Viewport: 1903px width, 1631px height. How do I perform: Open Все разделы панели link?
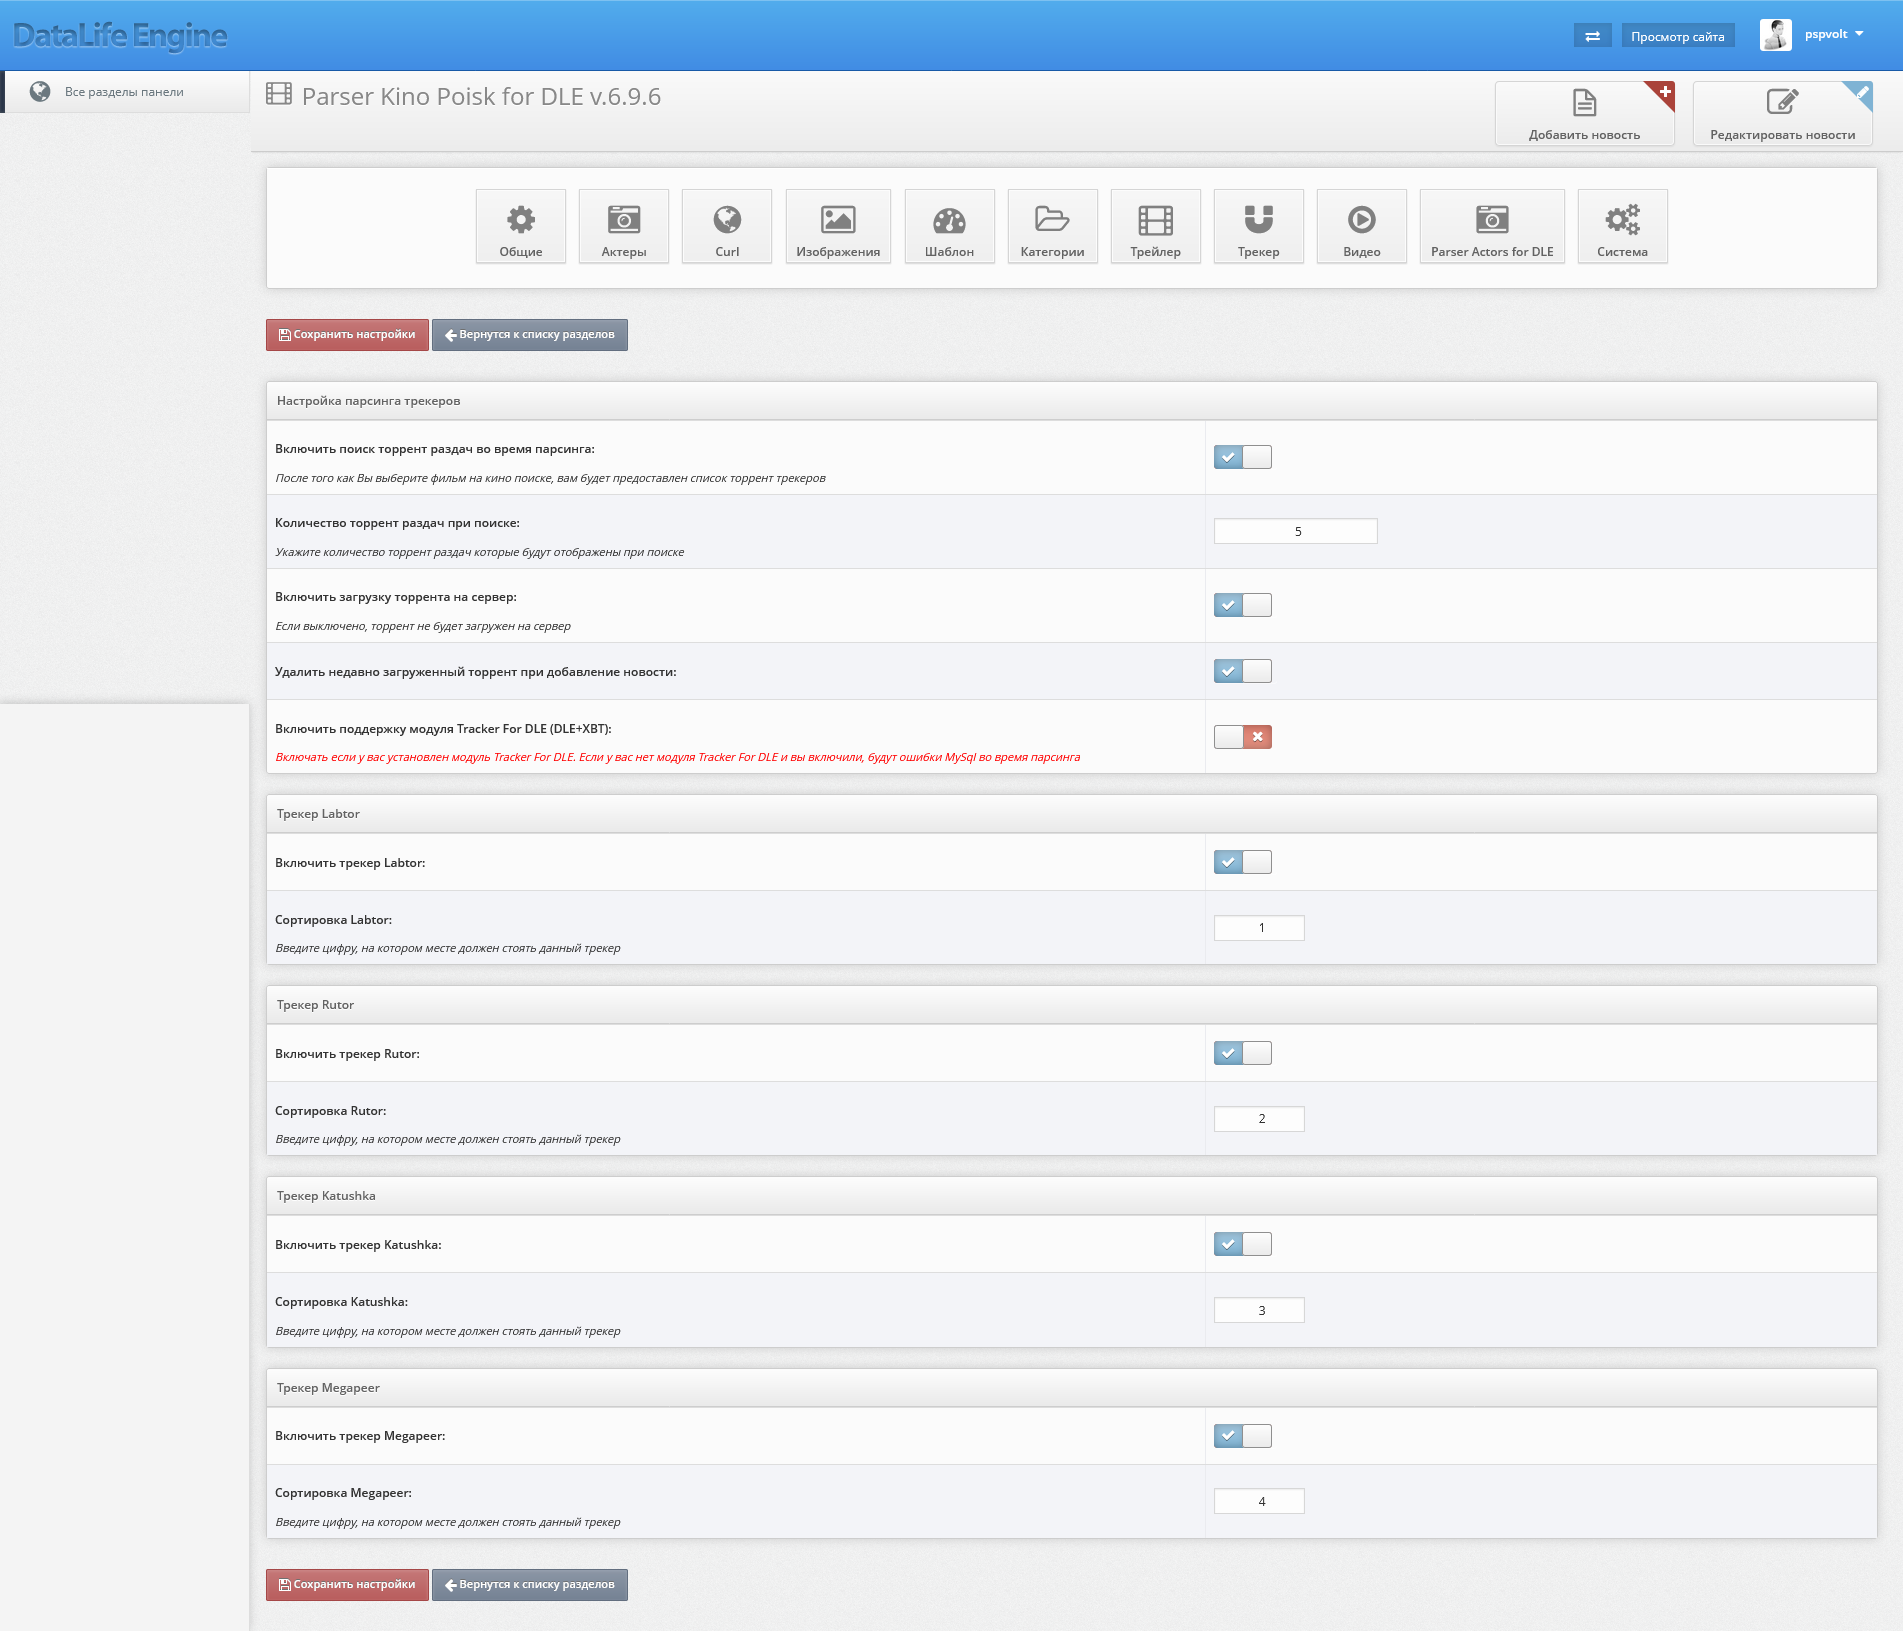click(x=124, y=92)
